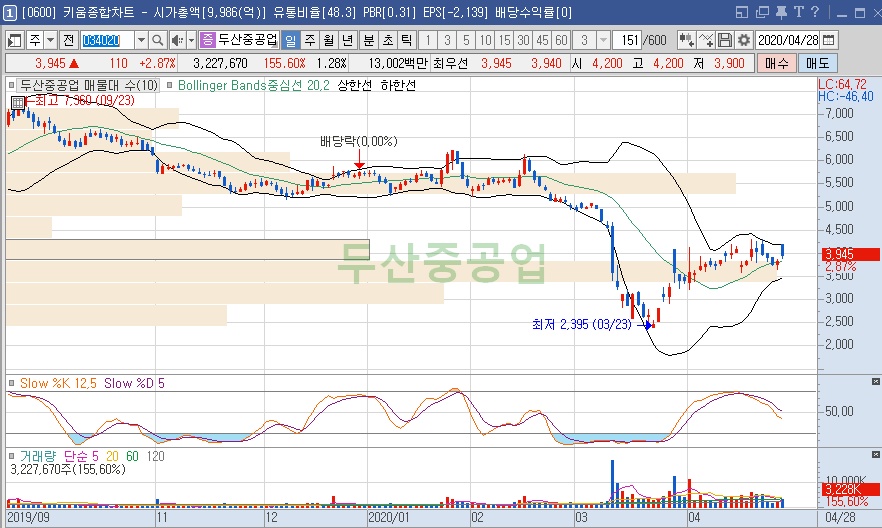Click the 3,228K volume tag
Image resolution: width=882 pixels, height=528 pixels.
848,489
